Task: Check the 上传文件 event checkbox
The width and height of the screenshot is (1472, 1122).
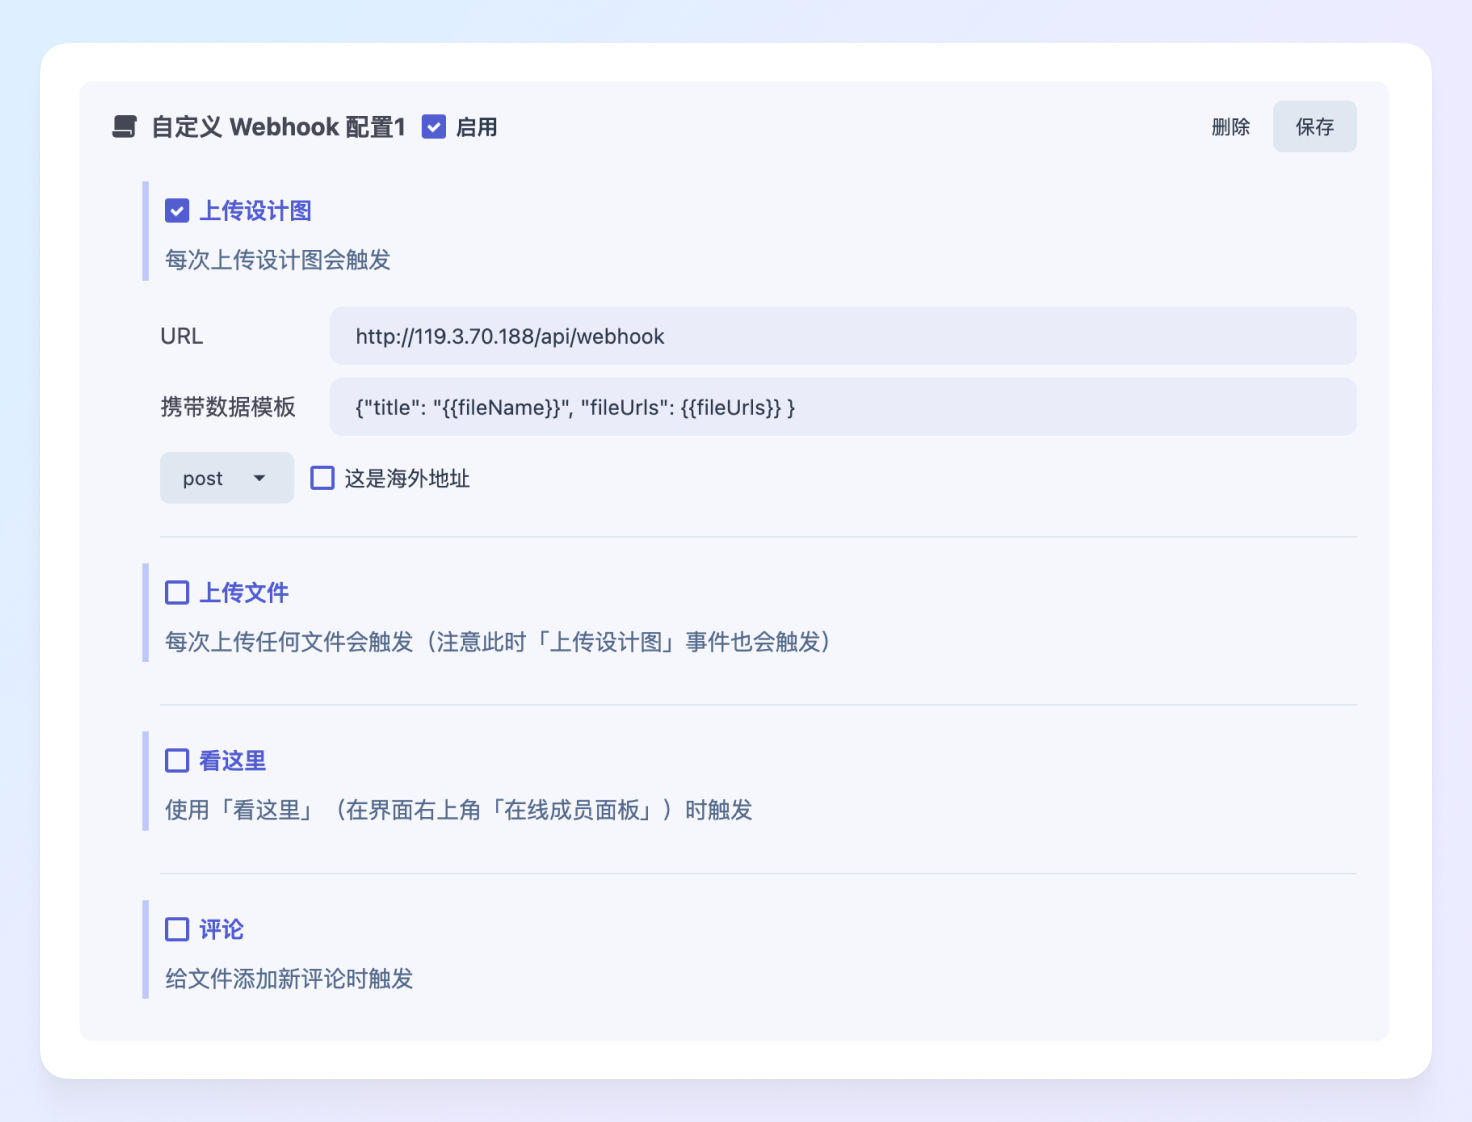Action: point(177,593)
